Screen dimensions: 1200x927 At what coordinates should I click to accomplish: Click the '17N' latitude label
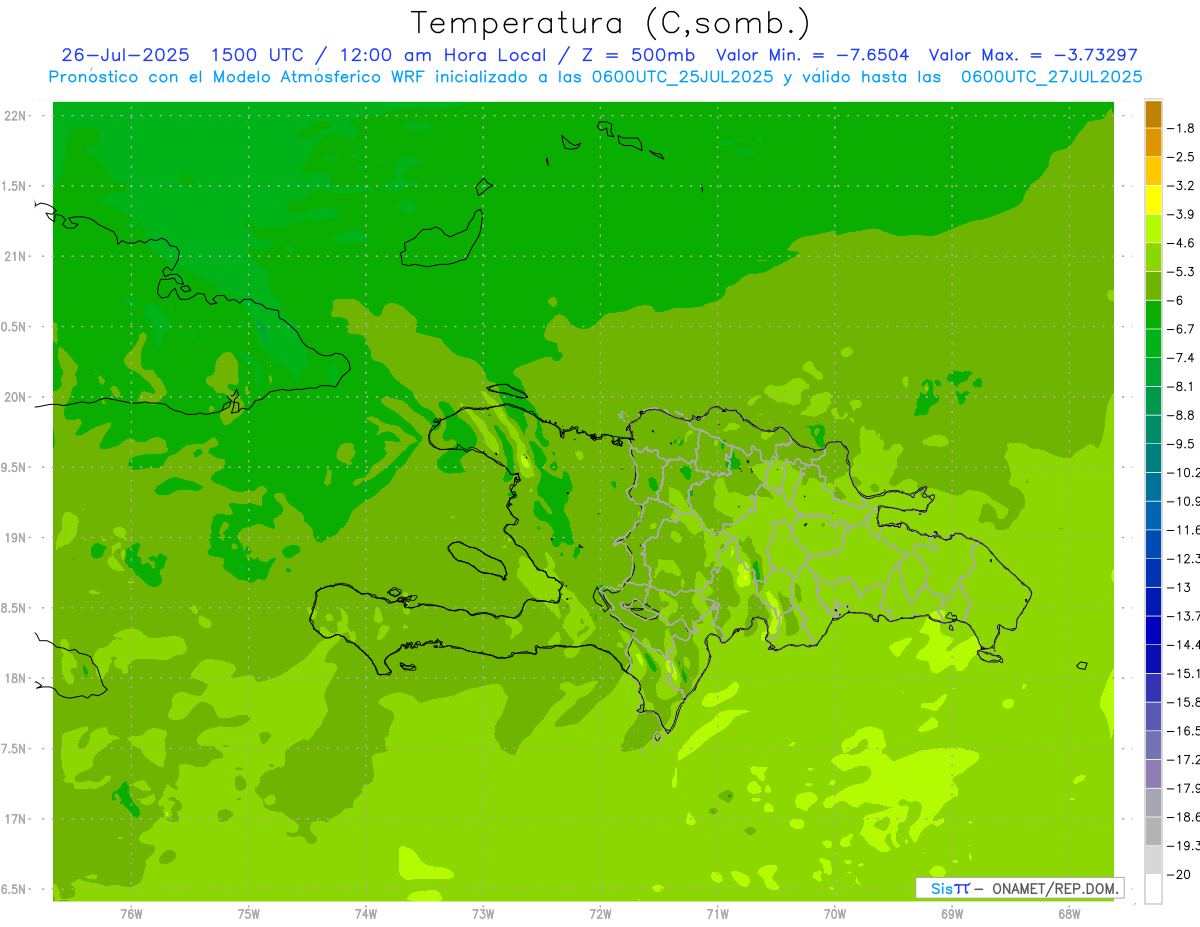[x=15, y=820]
